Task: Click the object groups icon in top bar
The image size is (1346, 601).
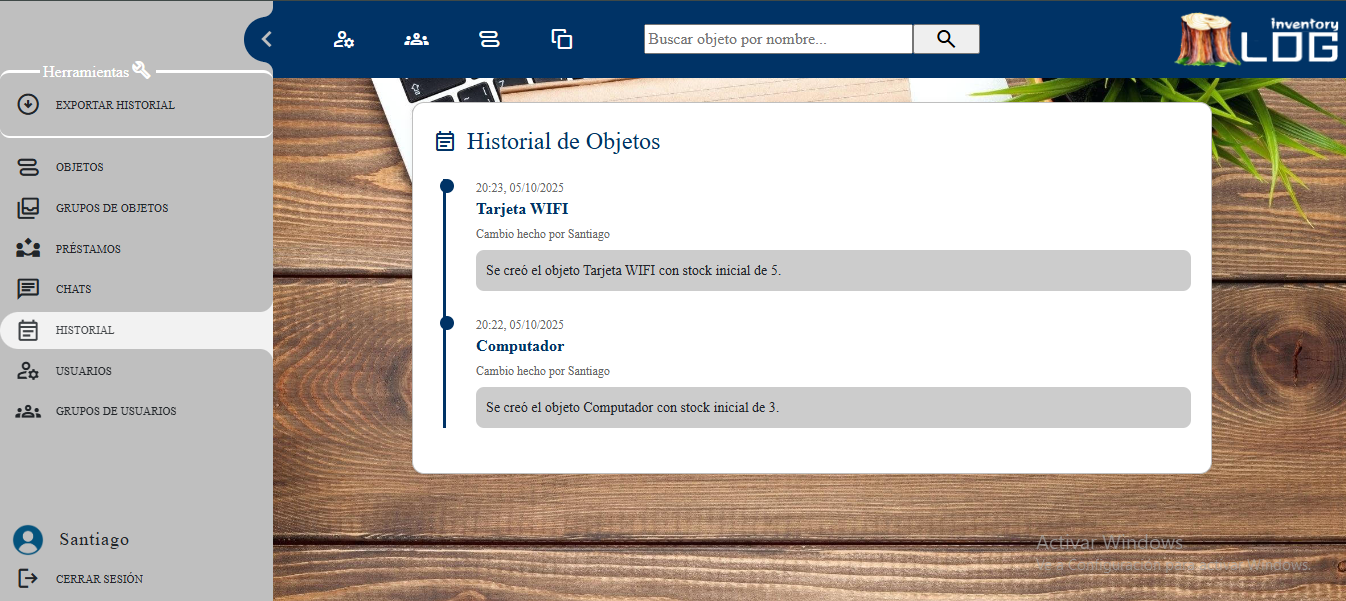Action: pyautogui.click(x=562, y=39)
